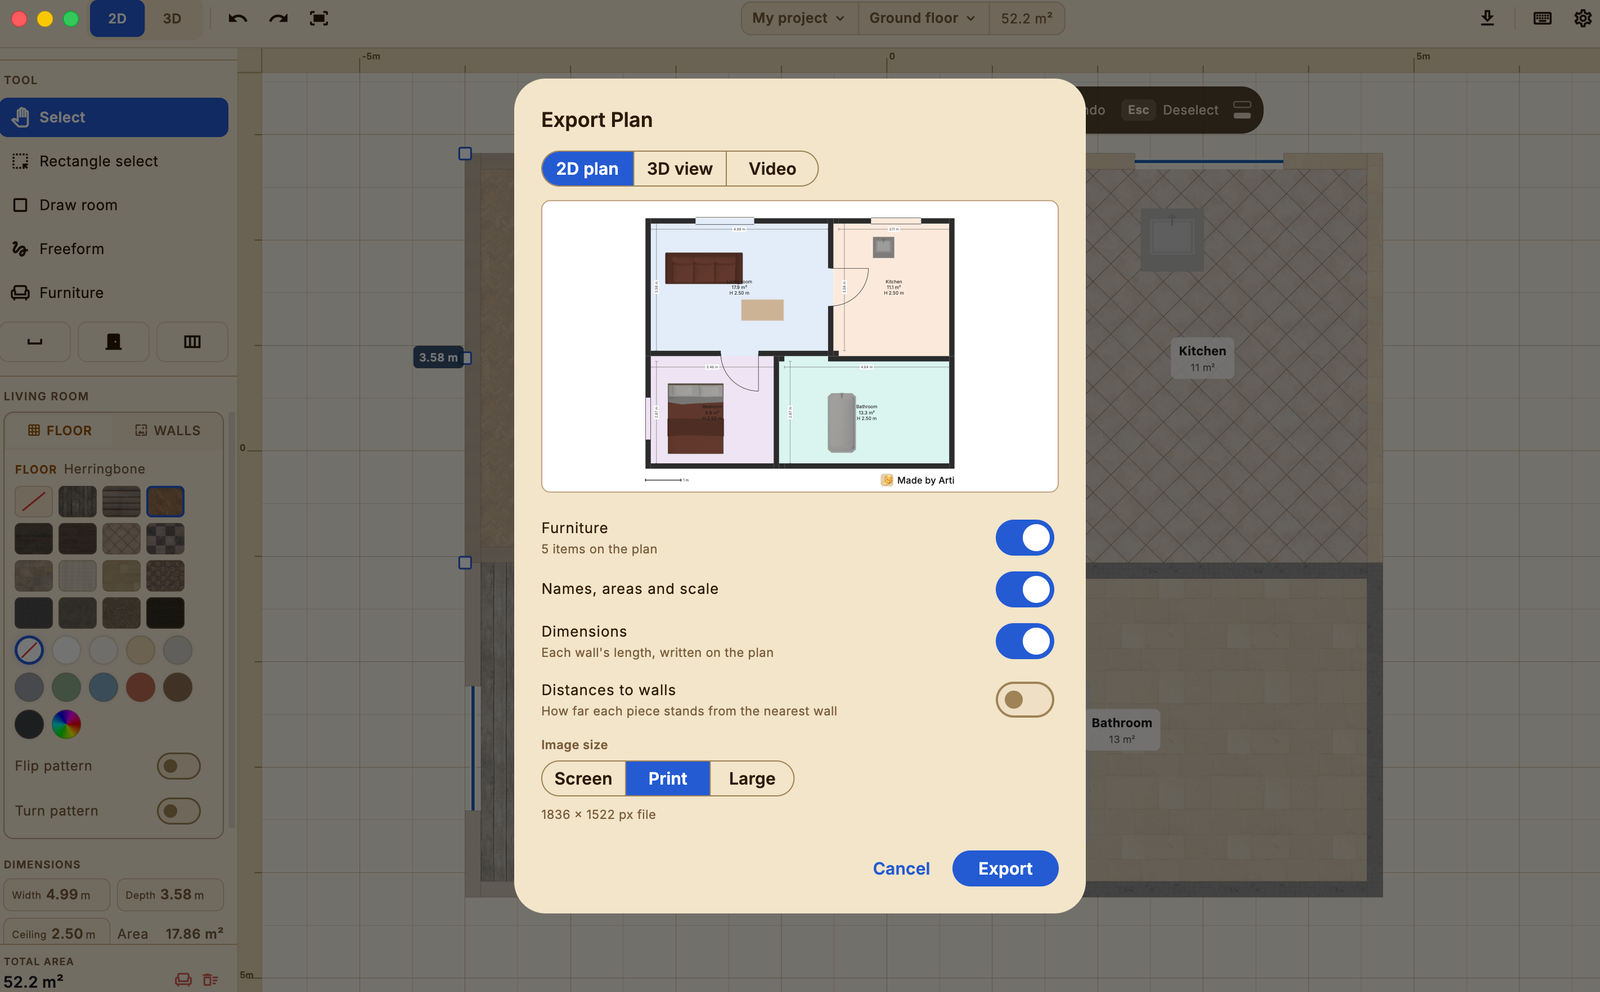This screenshot has width=1600, height=992.
Task: Switch to 3D view export tab
Action: pyautogui.click(x=680, y=169)
